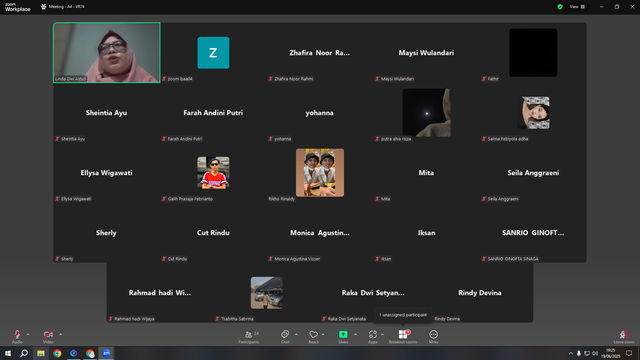640x360 pixels.
Task: Click the Sheintia Ayu participant name
Action: click(106, 113)
